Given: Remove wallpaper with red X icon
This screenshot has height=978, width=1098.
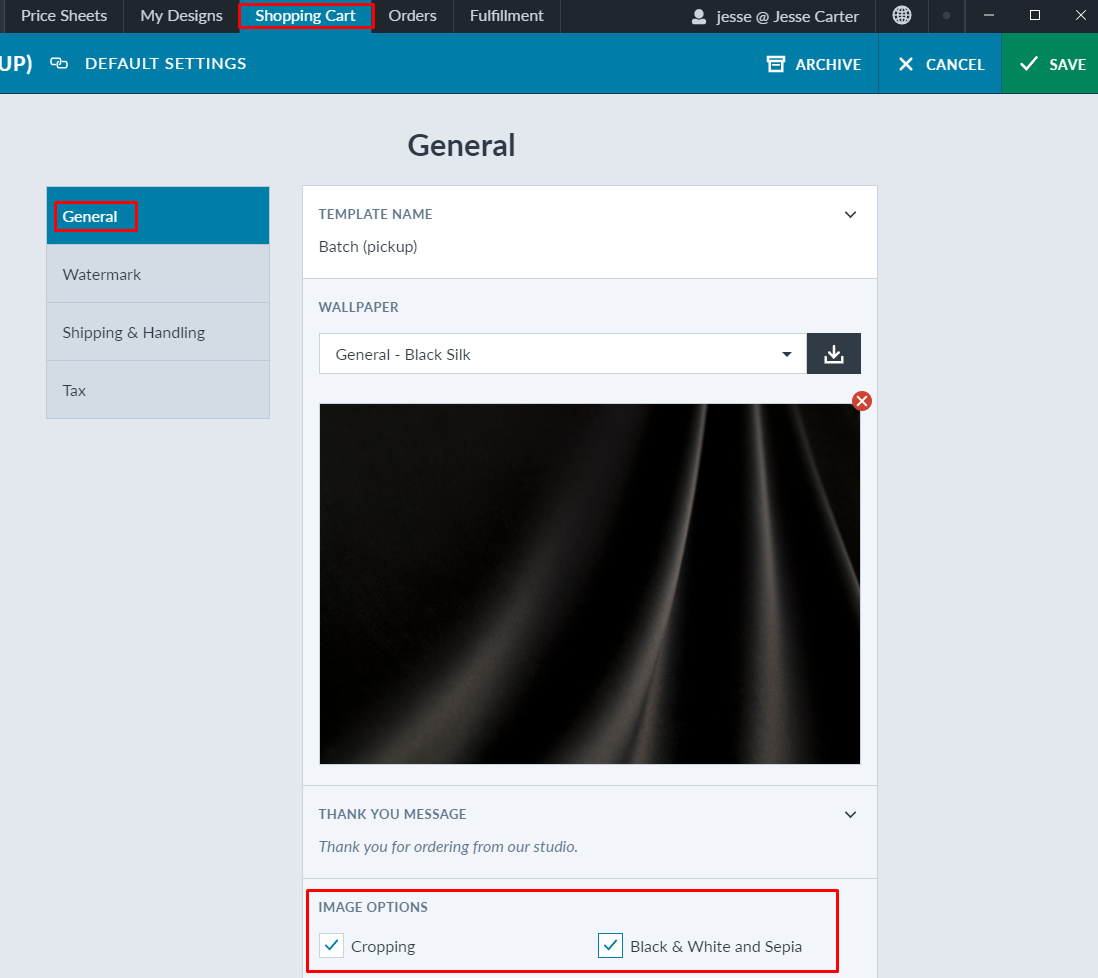Looking at the screenshot, I should click(x=861, y=401).
